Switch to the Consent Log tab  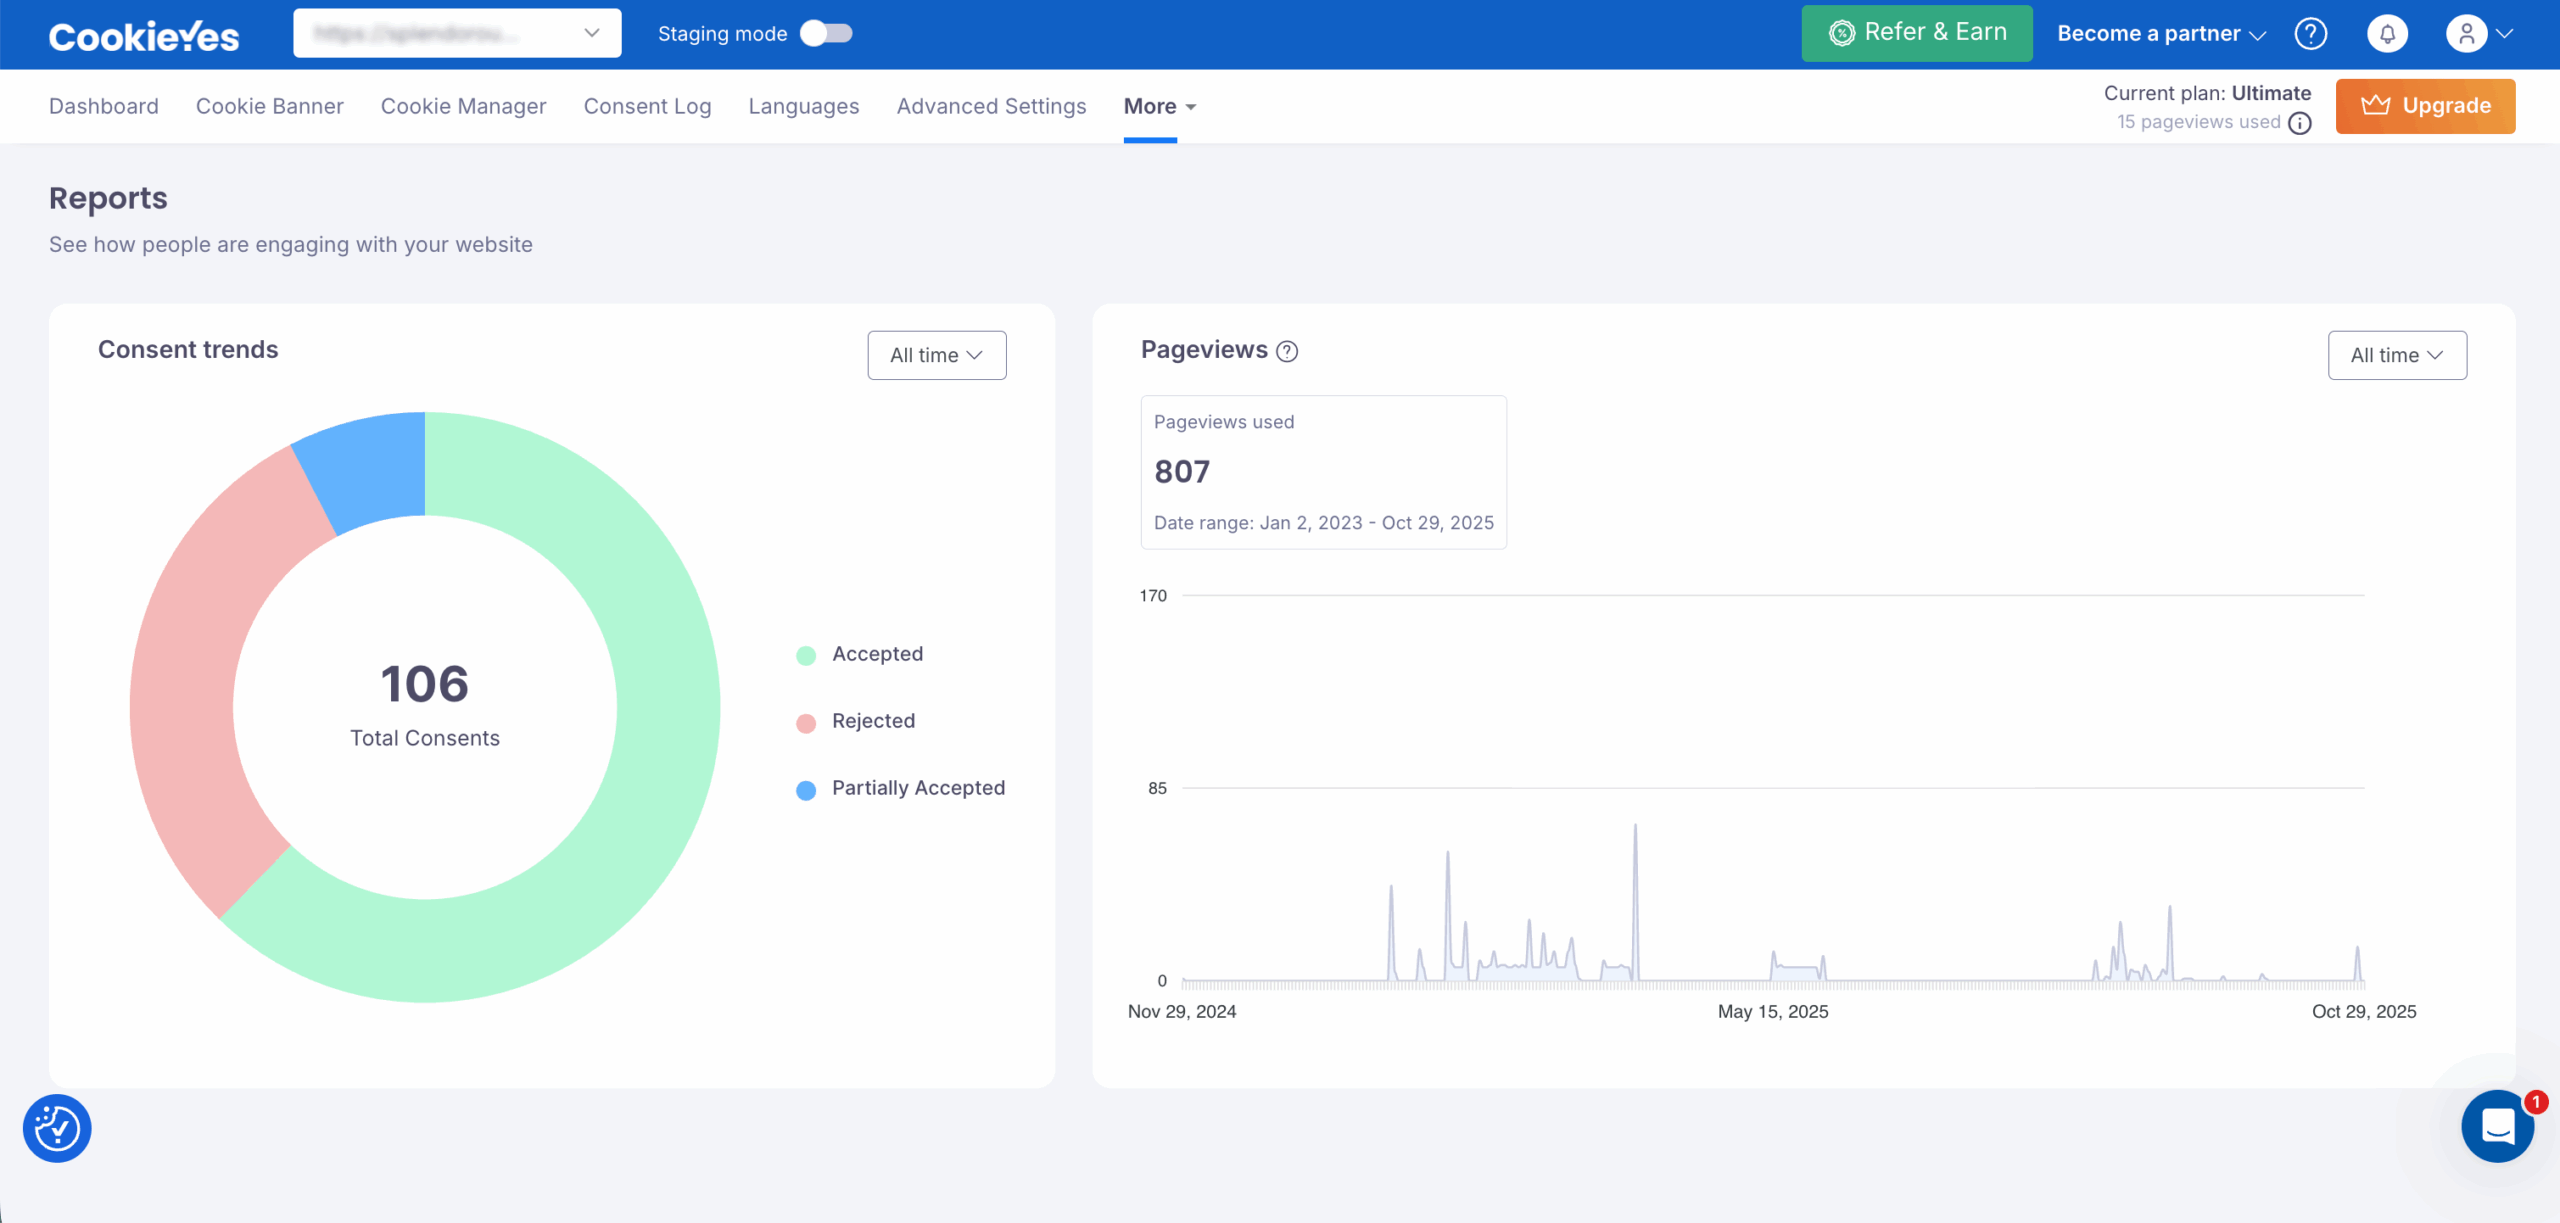[647, 106]
